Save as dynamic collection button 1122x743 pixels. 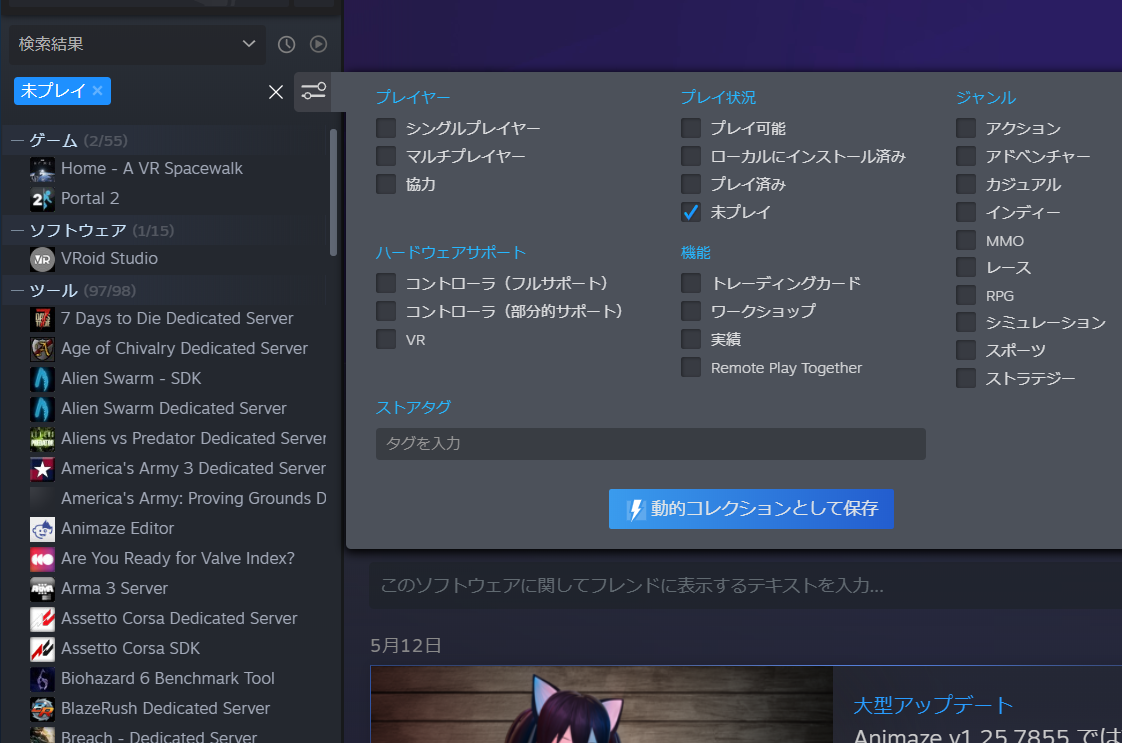751,509
